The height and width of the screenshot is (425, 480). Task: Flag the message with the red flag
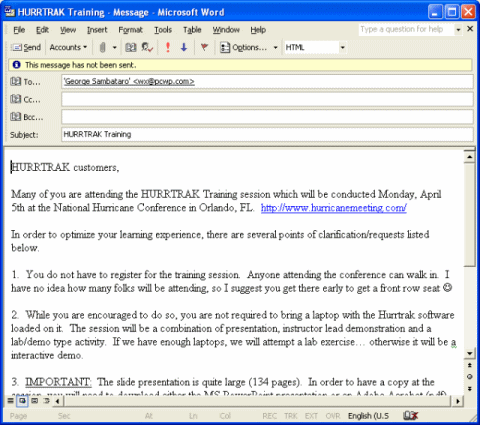click(x=204, y=48)
